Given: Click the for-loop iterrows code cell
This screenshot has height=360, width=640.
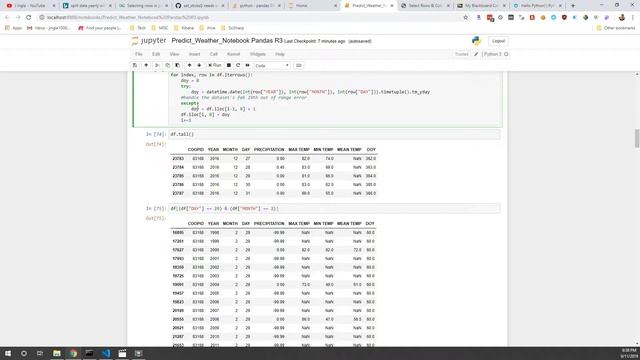Looking at the screenshot, I should [335, 98].
